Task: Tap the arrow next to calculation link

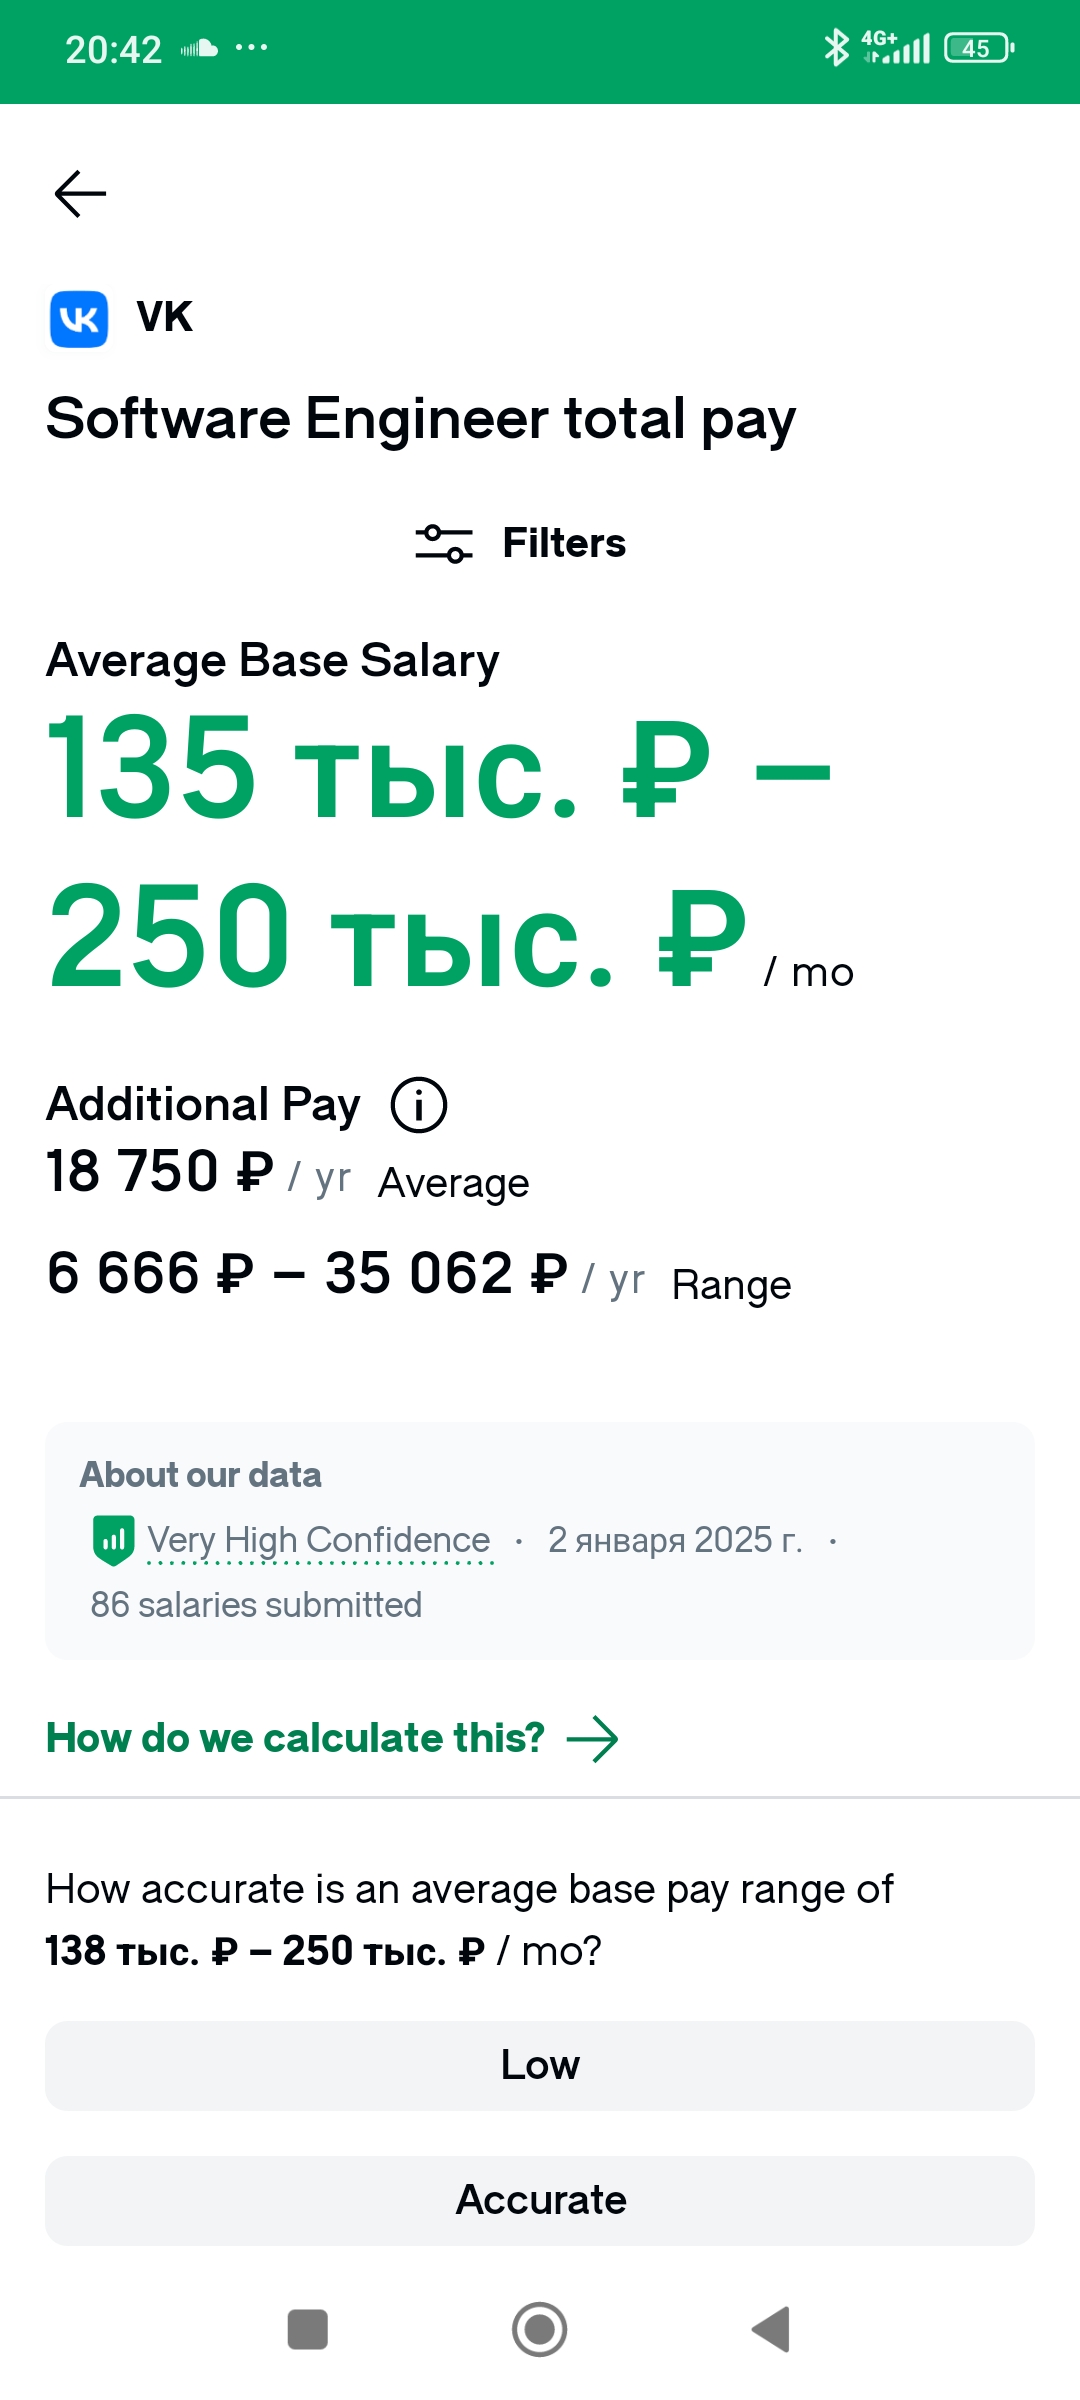Action: coord(593,1739)
